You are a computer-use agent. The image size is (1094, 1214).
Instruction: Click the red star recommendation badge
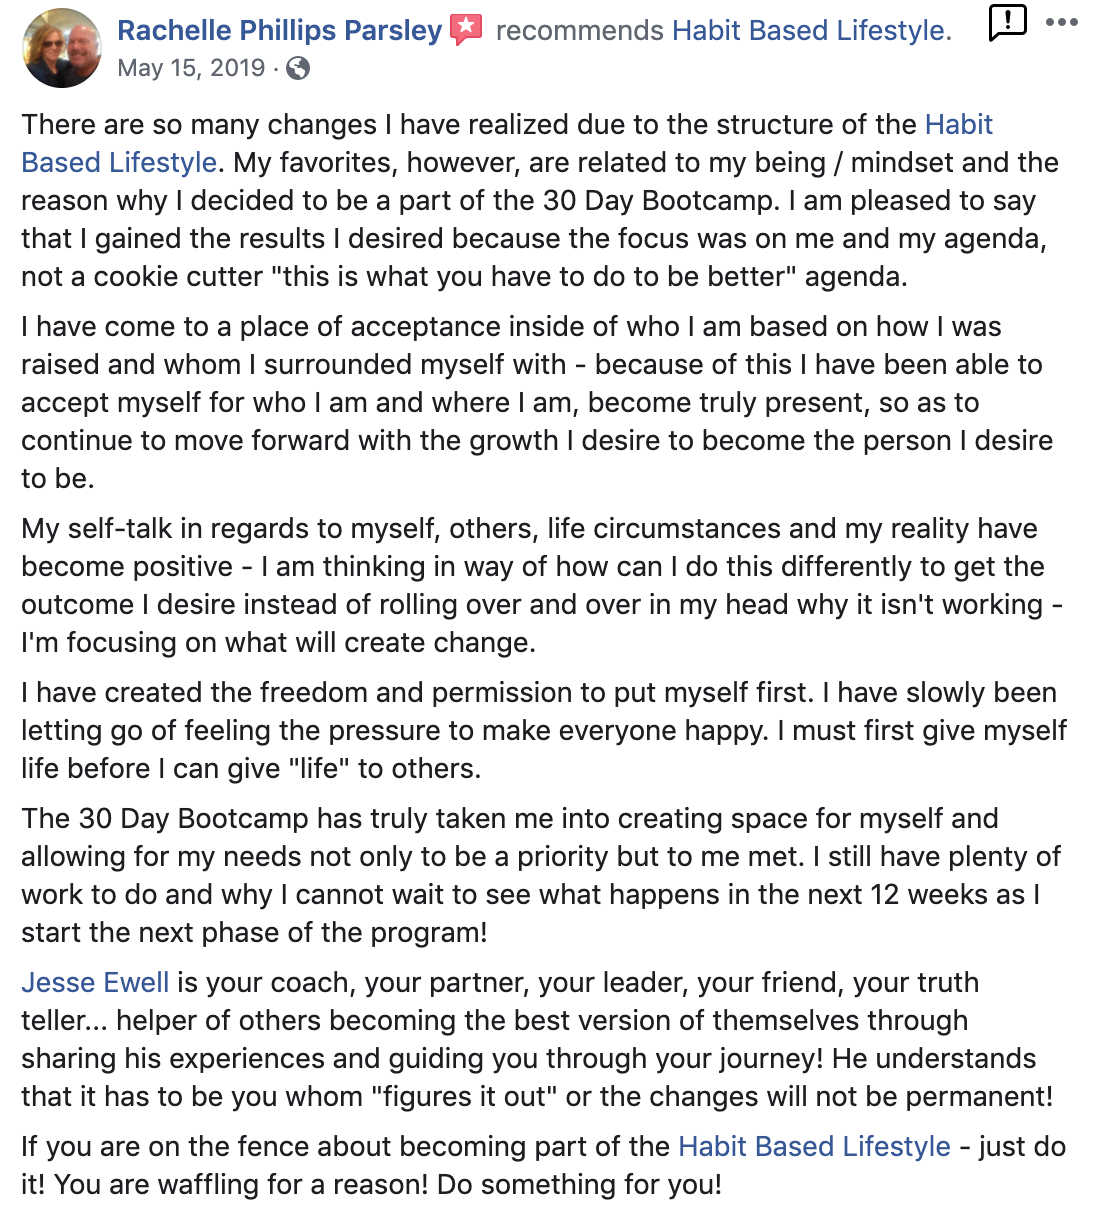tap(466, 30)
